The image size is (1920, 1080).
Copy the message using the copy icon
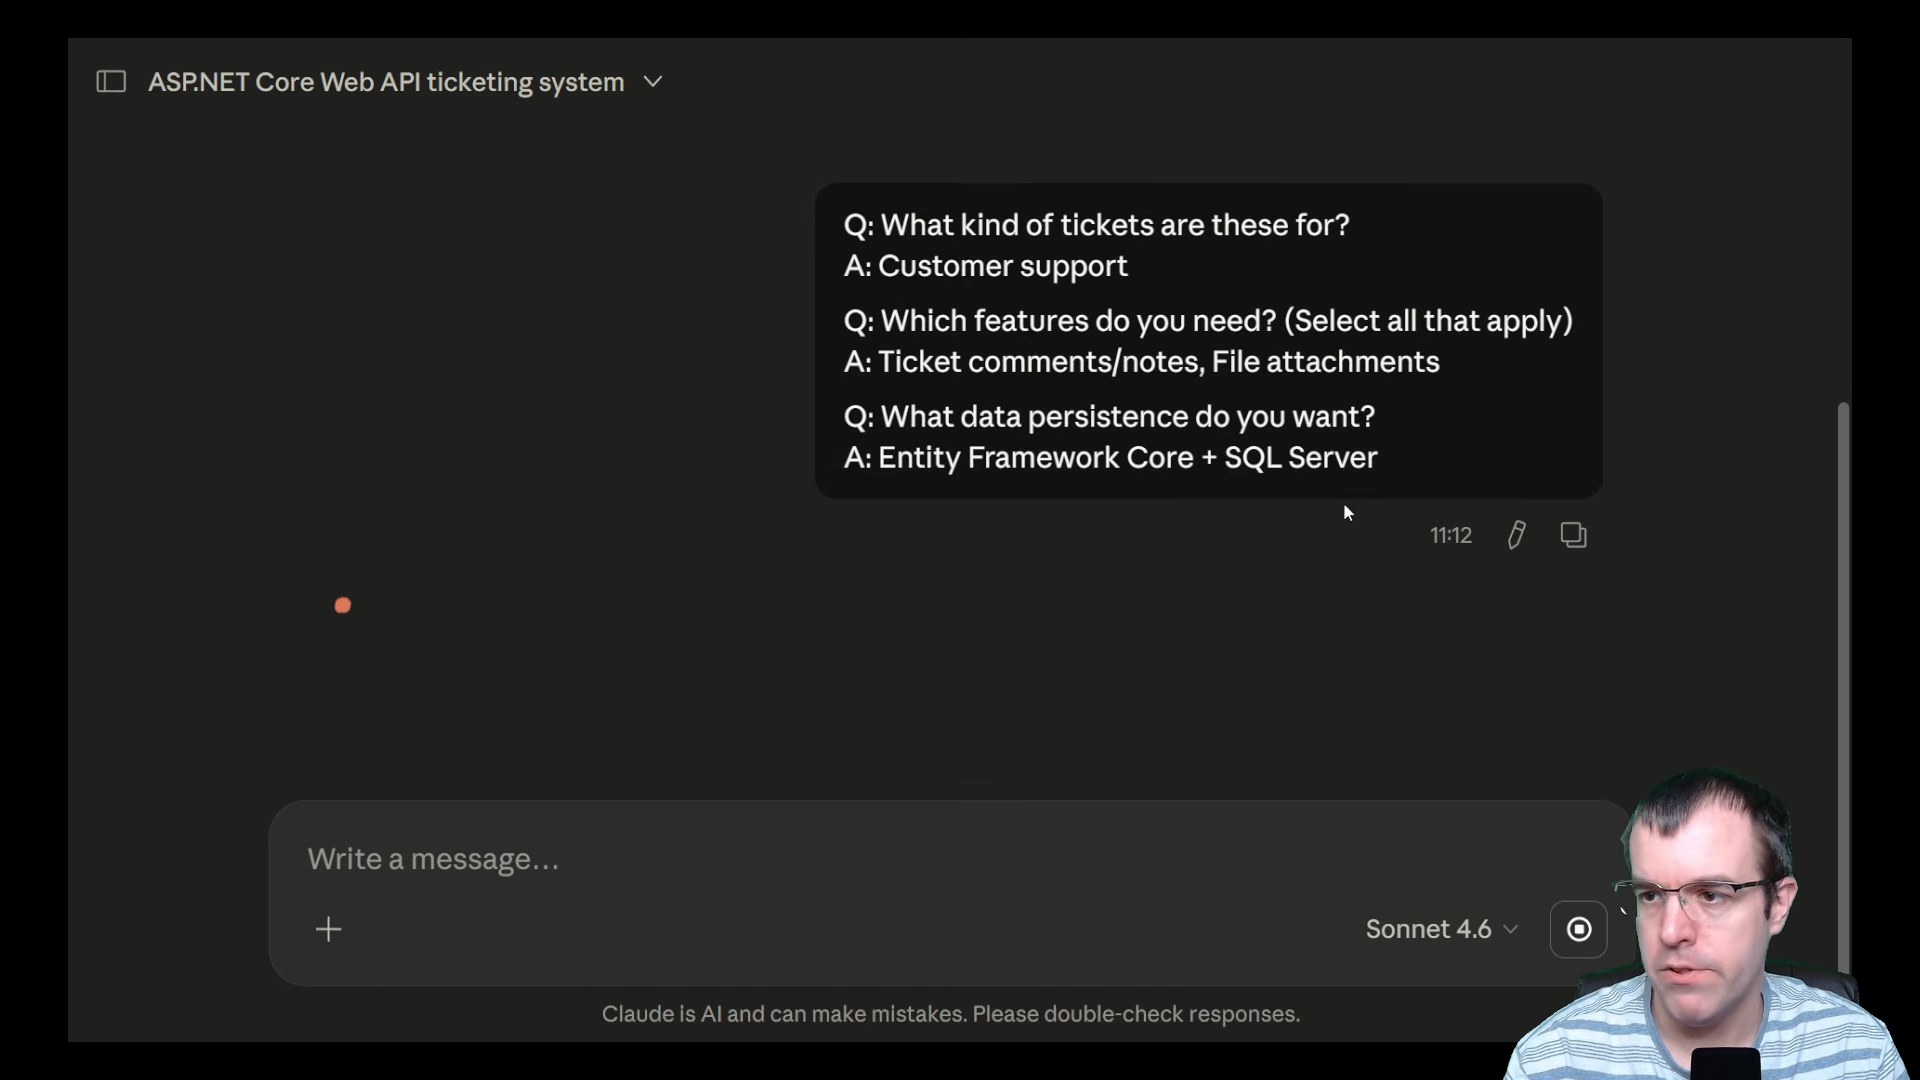[1573, 535]
